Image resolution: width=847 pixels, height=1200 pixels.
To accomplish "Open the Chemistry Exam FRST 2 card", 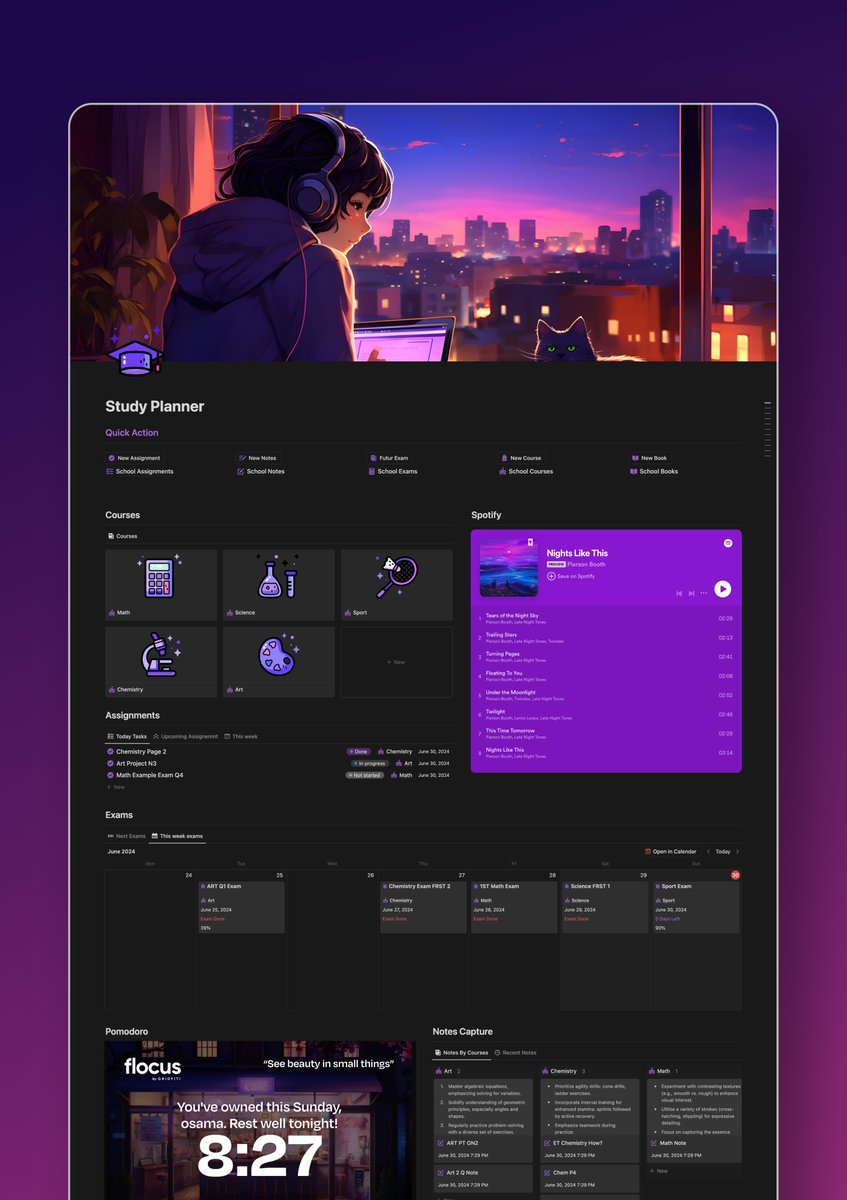I will point(423,907).
